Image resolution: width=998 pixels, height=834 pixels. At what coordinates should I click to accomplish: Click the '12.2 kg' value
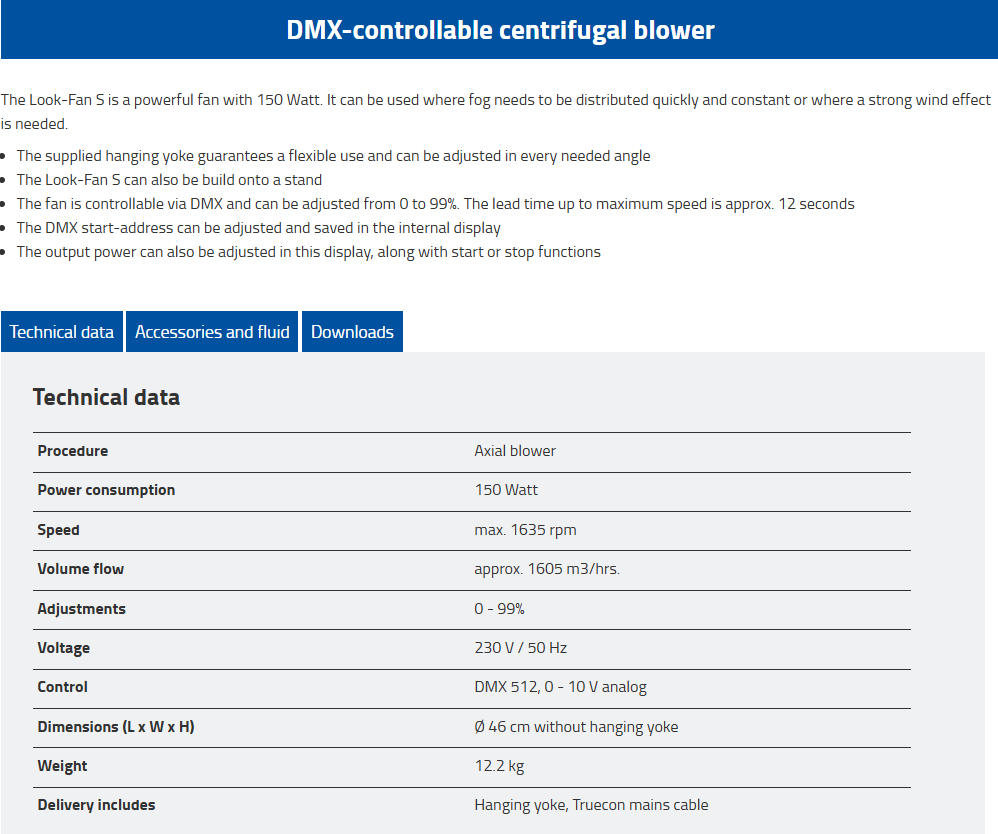coord(499,766)
